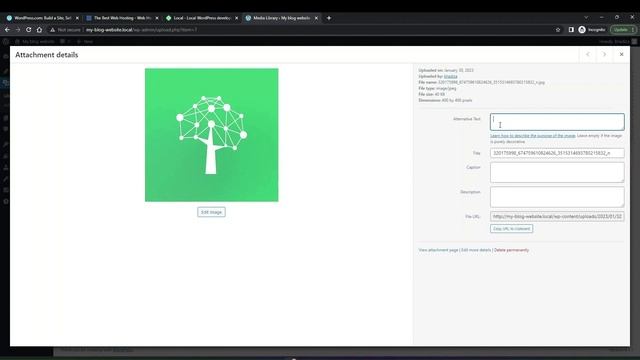This screenshot has height=360, width=640.
Task: Click the green tree image preview
Action: 211,135
